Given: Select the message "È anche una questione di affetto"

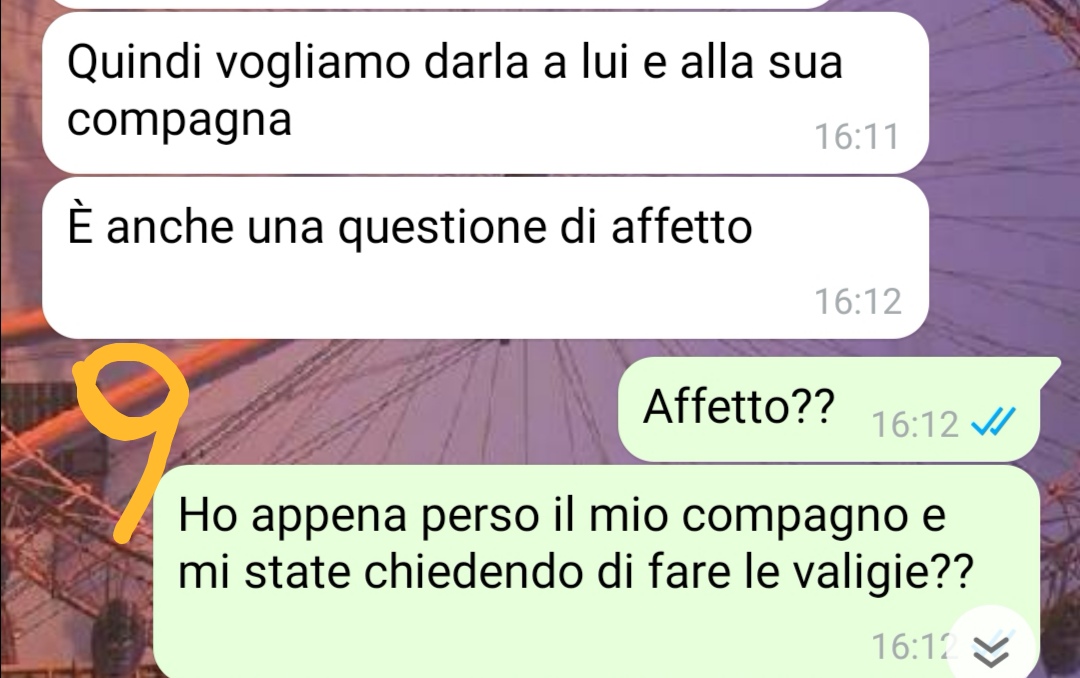Looking at the screenshot, I should tap(485, 258).
